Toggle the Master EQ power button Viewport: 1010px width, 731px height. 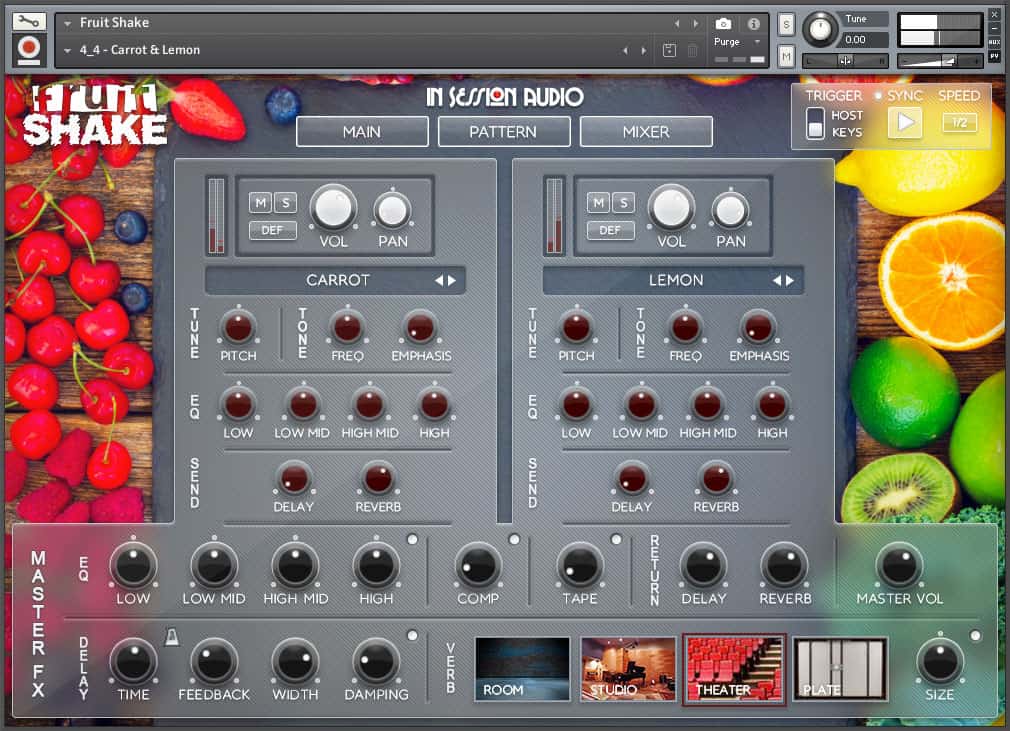[412, 540]
